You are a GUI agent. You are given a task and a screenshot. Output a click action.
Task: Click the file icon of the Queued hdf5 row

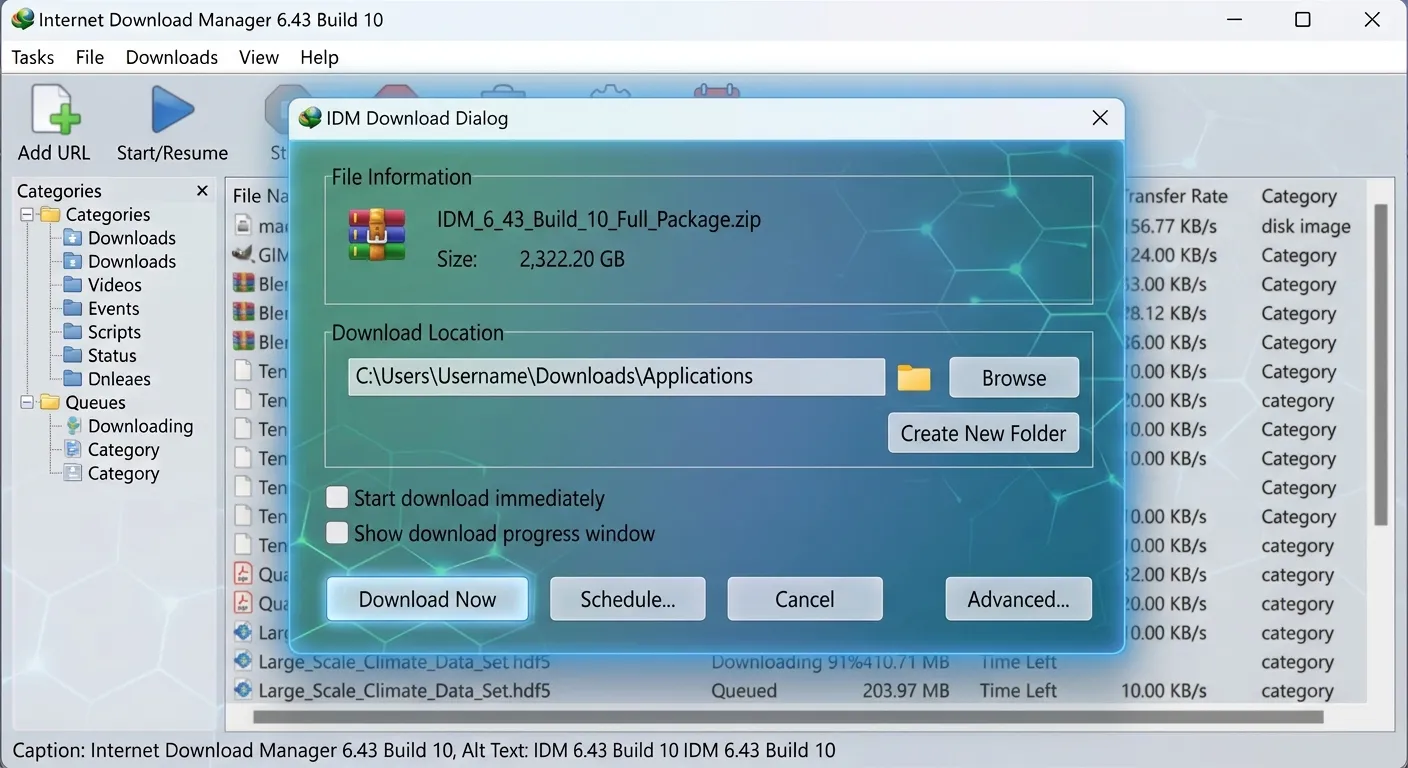click(243, 690)
